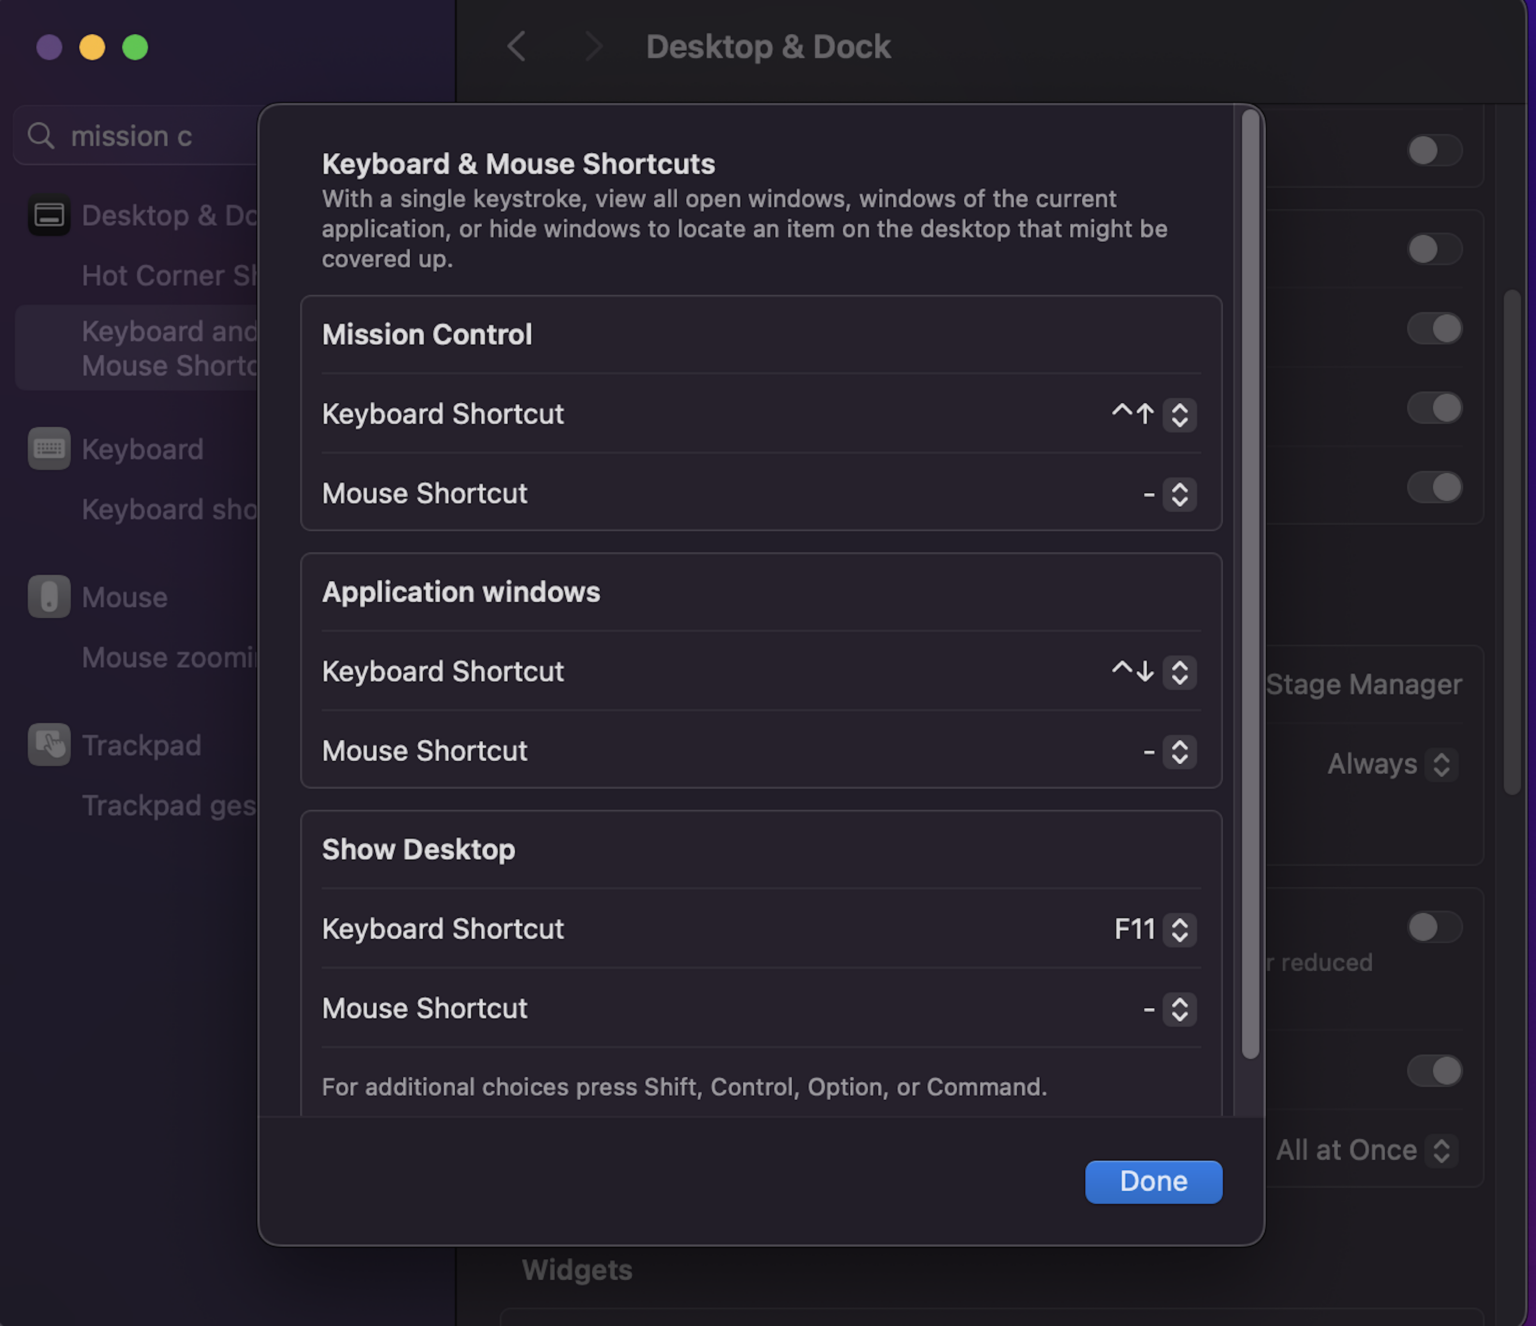1536x1326 pixels.
Task: Select Mouse in the settings sidebar
Action: tap(122, 597)
